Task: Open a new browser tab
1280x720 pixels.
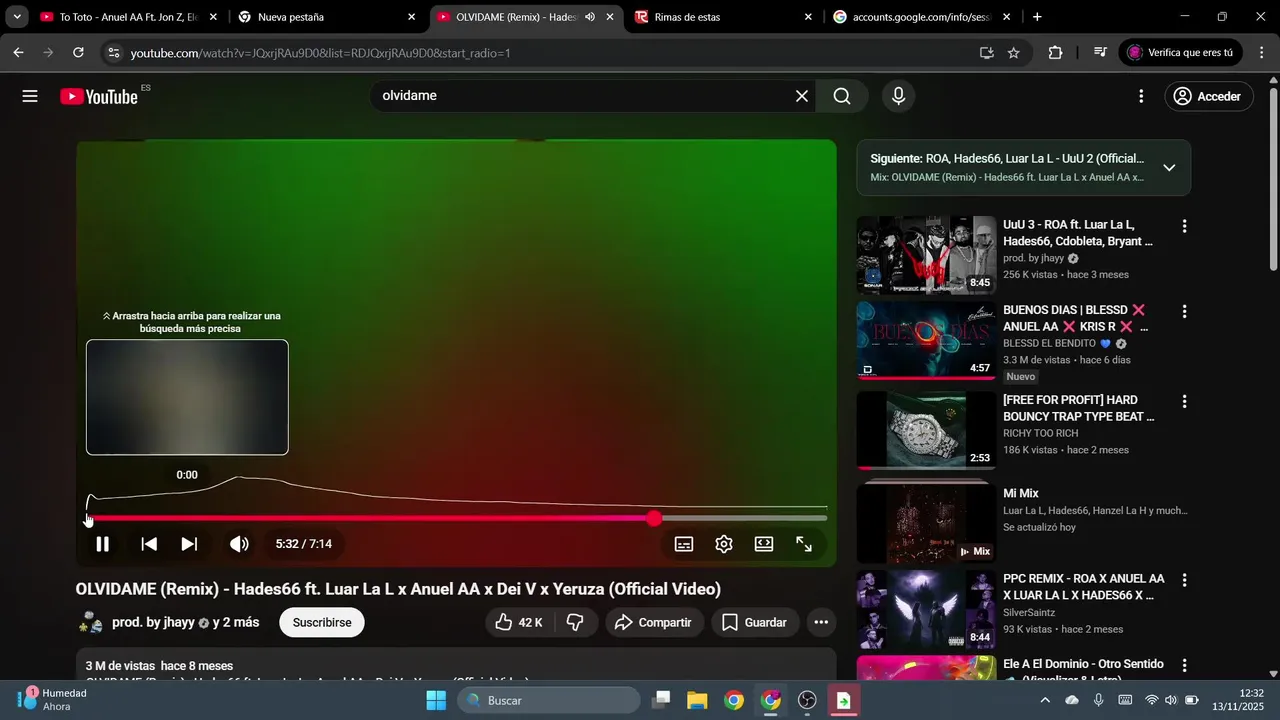Action: tap(1037, 17)
